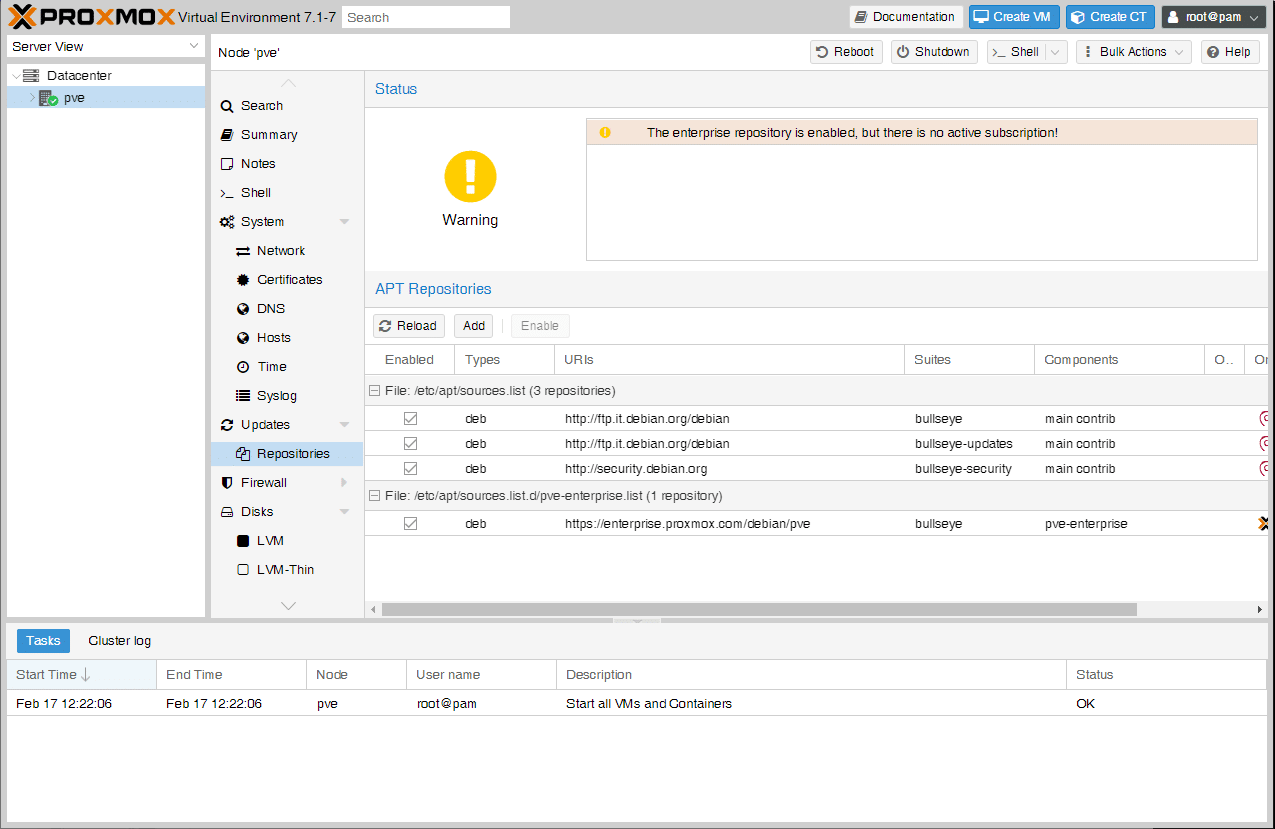The height and width of the screenshot is (829, 1275).
Task: Sort tasks by Start Time column
Action: pos(81,675)
